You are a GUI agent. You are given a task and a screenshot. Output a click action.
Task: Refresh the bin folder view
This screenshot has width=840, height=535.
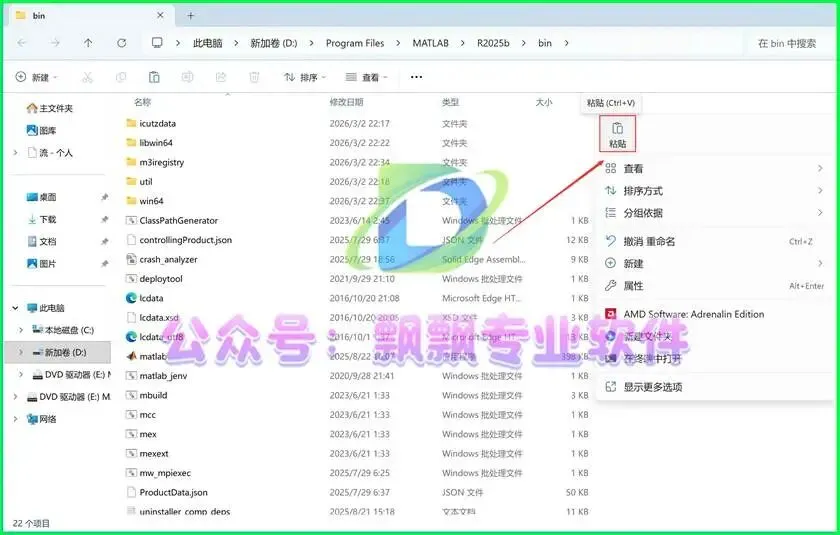pyautogui.click(x=122, y=43)
